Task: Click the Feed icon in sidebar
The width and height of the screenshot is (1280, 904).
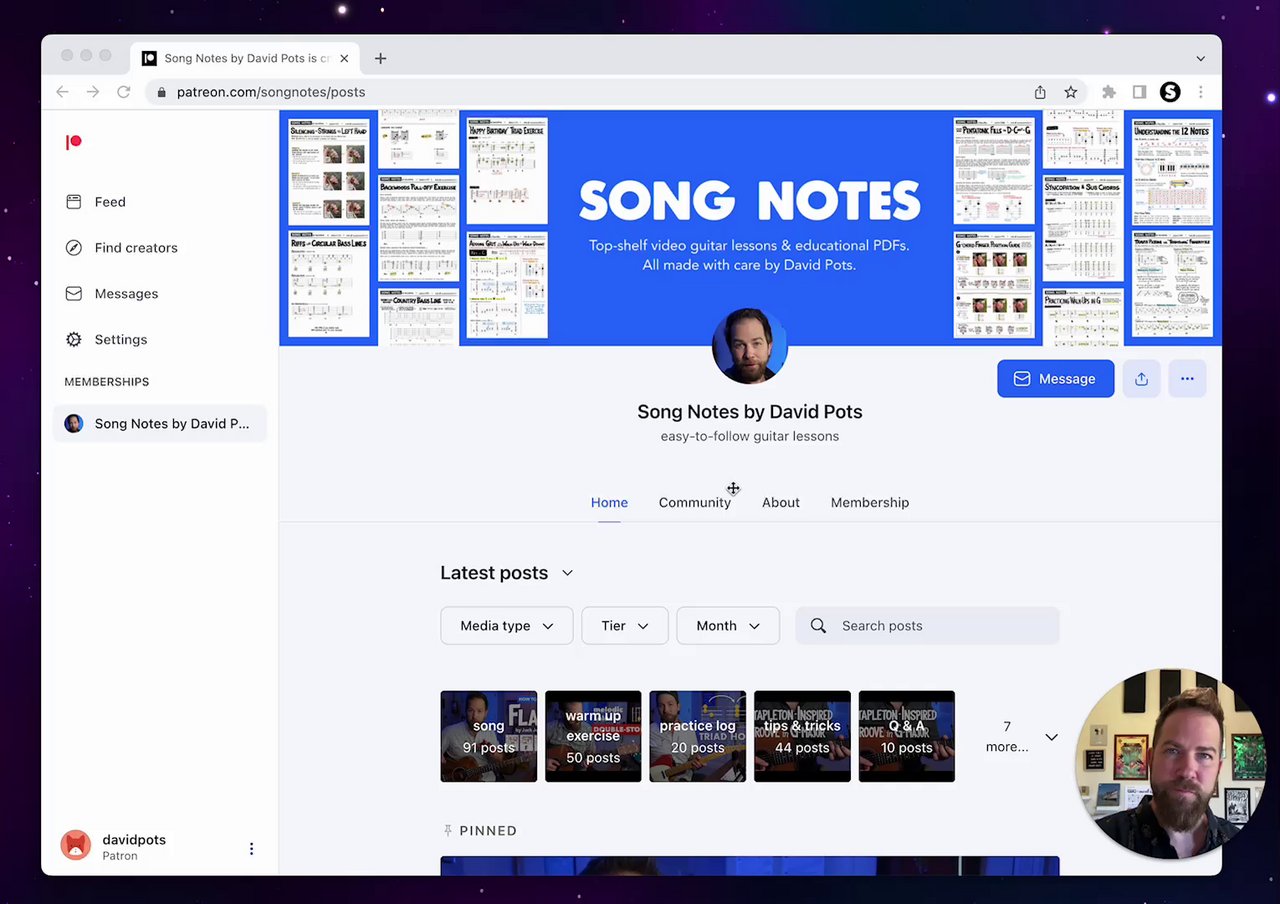Action: (x=73, y=202)
